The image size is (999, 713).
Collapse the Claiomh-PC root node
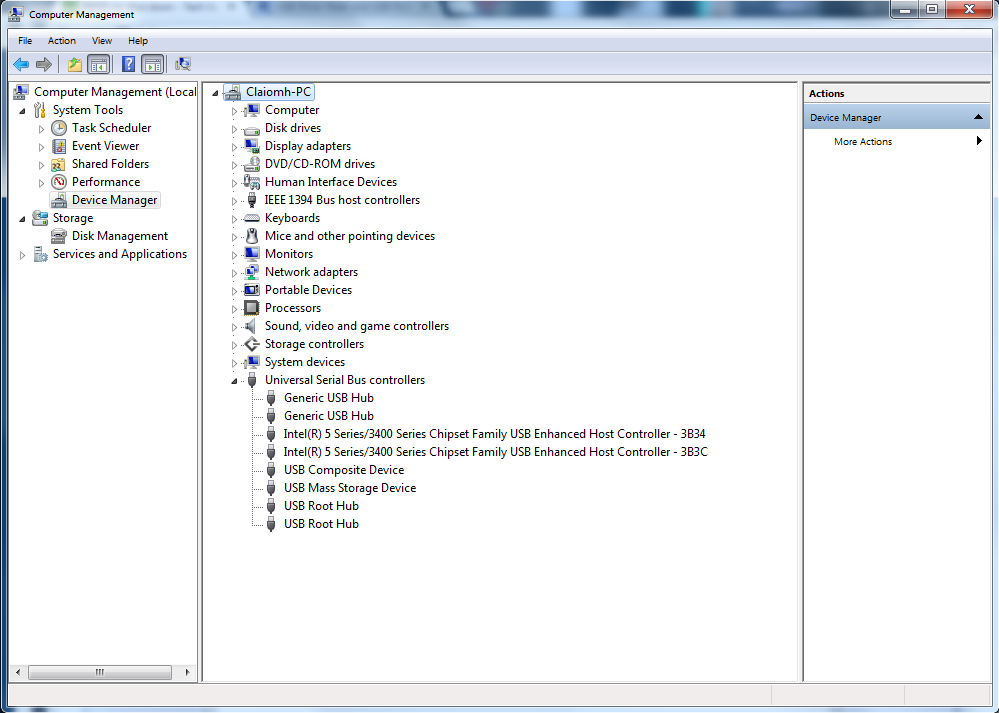click(x=215, y=93)
